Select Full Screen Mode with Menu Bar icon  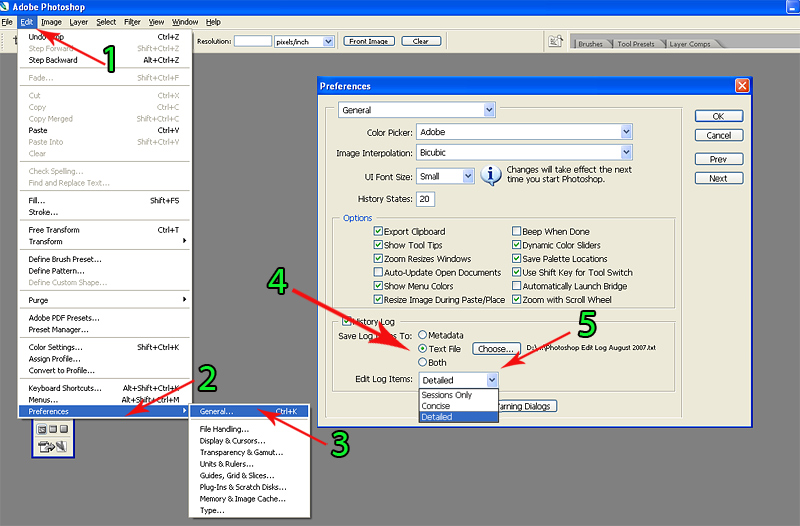(x=53, y=429)
